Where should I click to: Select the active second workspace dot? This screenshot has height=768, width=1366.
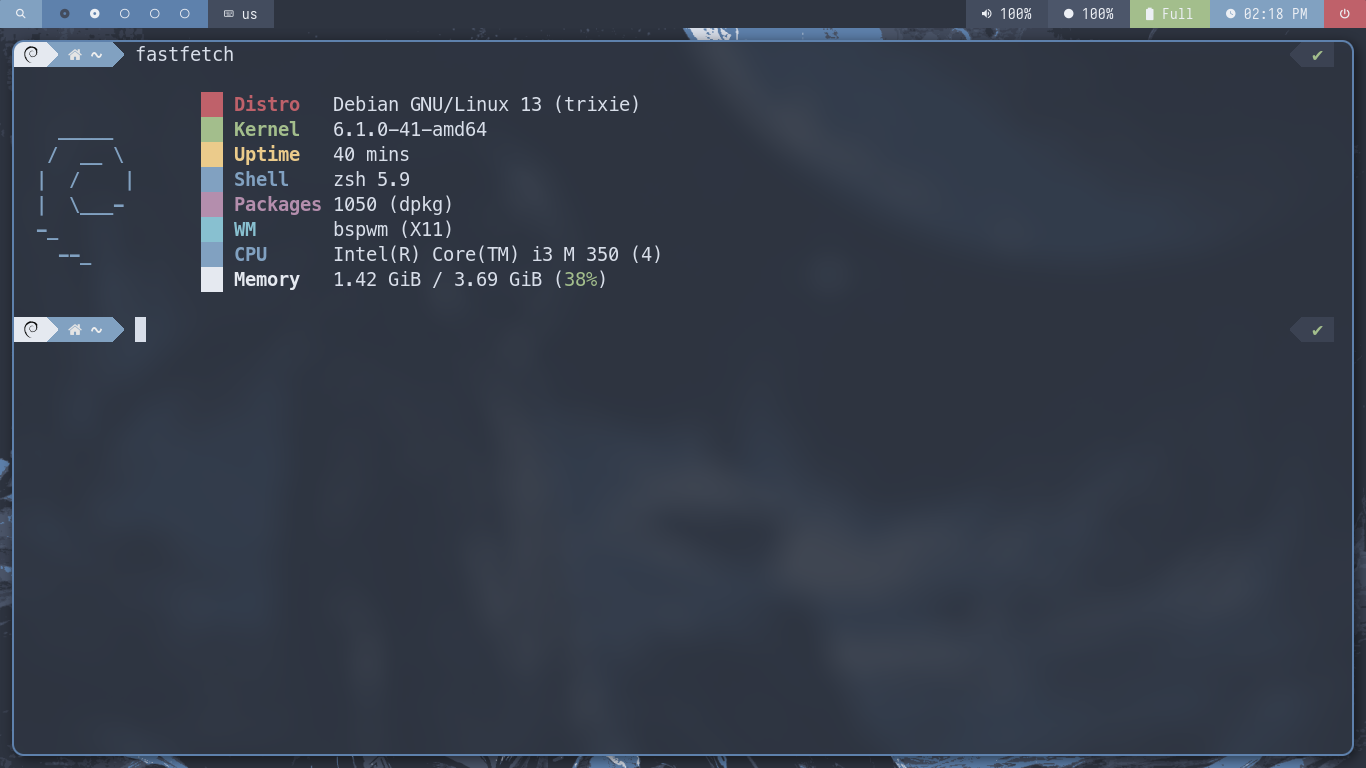(x=95, y=14)
